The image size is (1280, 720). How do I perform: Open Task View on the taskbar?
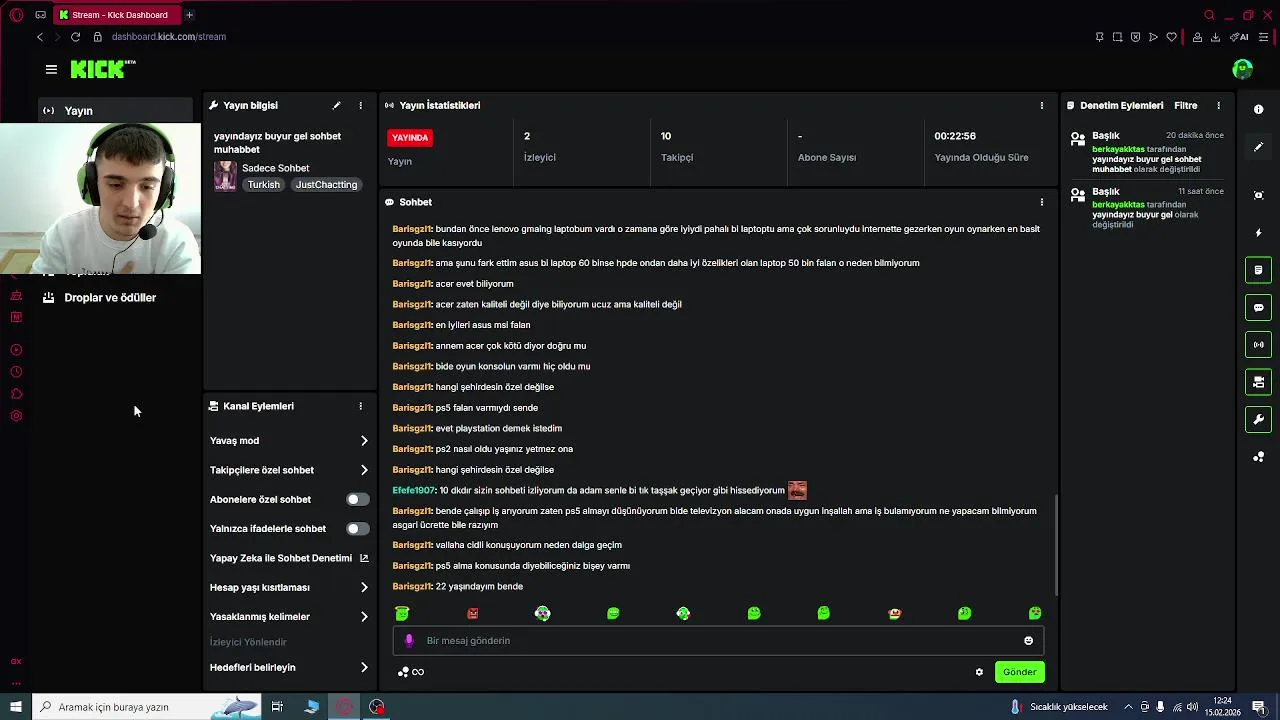coord(277,707)
